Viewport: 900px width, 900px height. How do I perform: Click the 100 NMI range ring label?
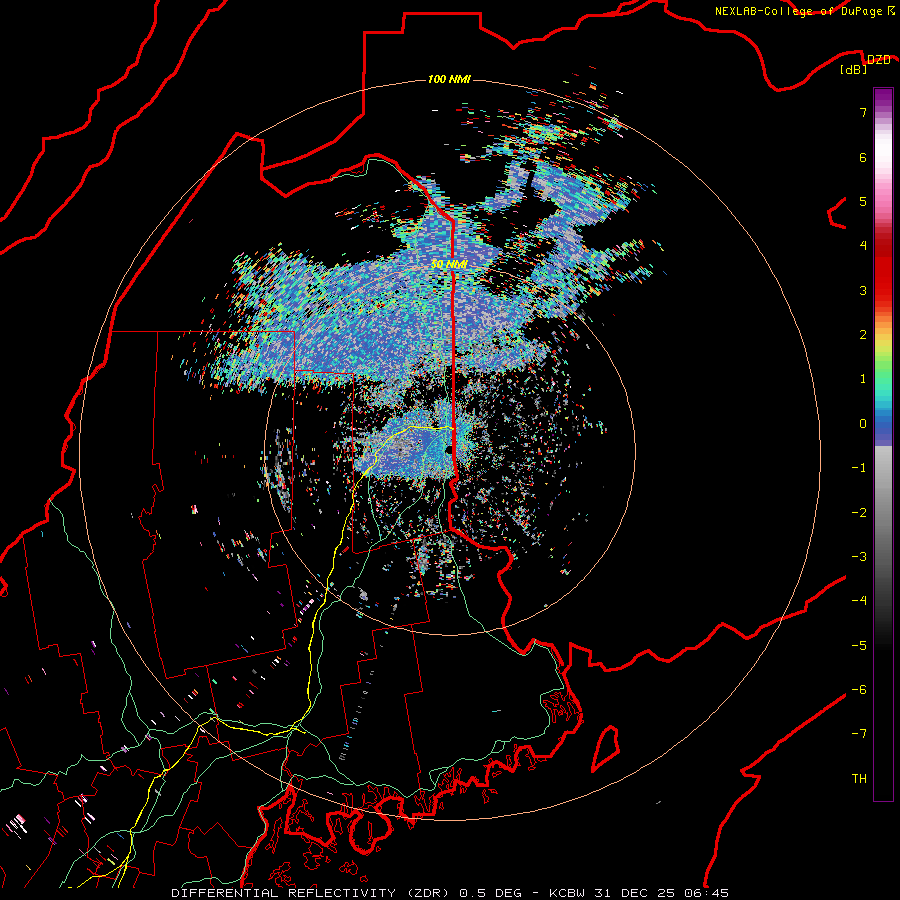coord(449,79)
